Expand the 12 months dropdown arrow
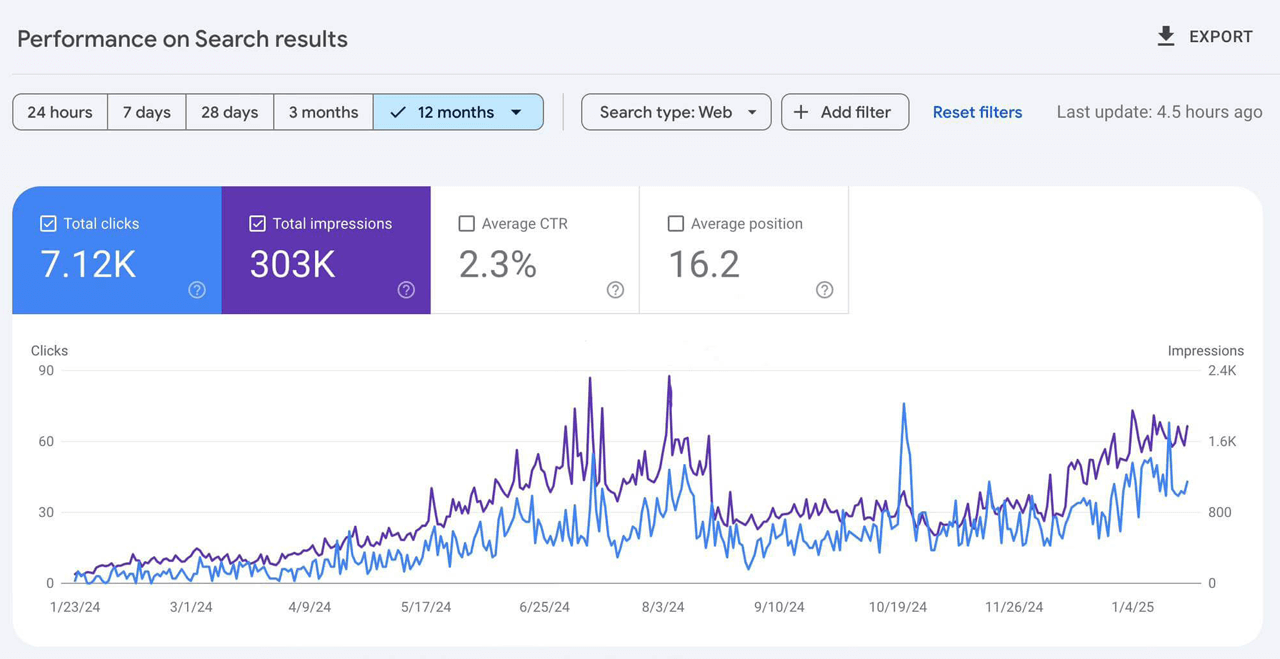Screen dimensions: 1280x659 (x=516, y=112)
